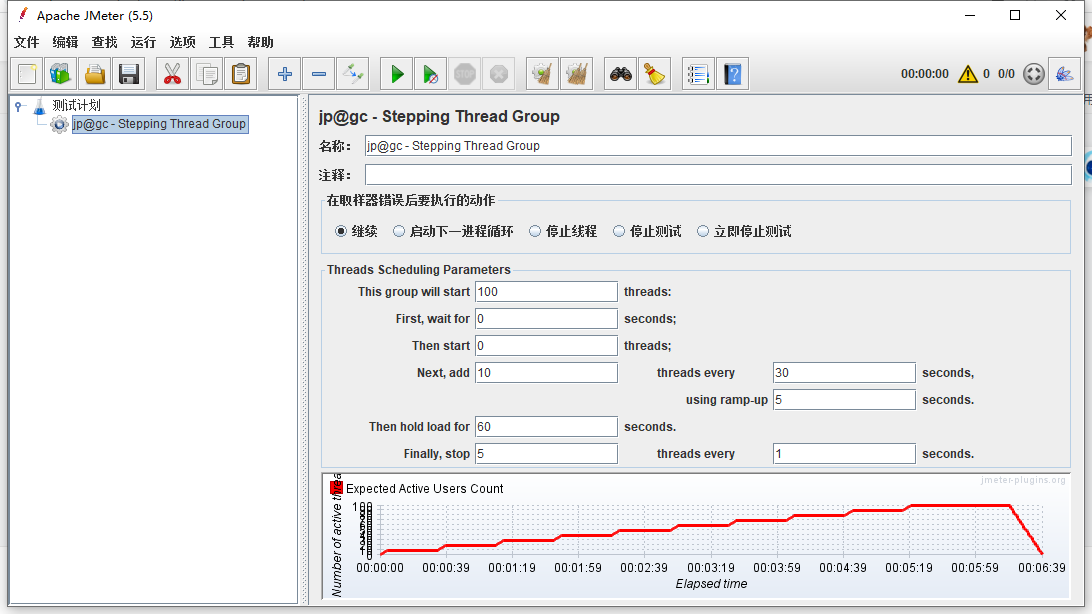Screen dimensions: 1092x614
Task: Start the test with green play
Action: coord(396,74)
